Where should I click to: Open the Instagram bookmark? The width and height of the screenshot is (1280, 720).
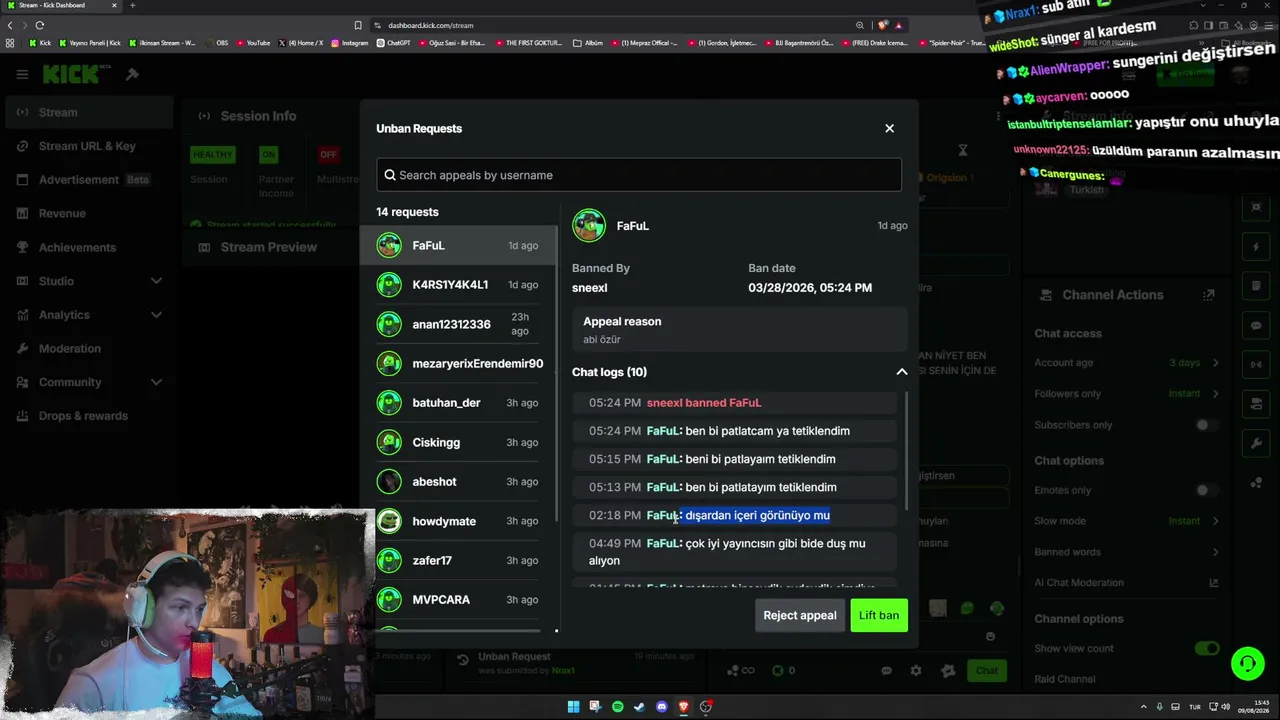pyautogui.click(x=349, y=43)
